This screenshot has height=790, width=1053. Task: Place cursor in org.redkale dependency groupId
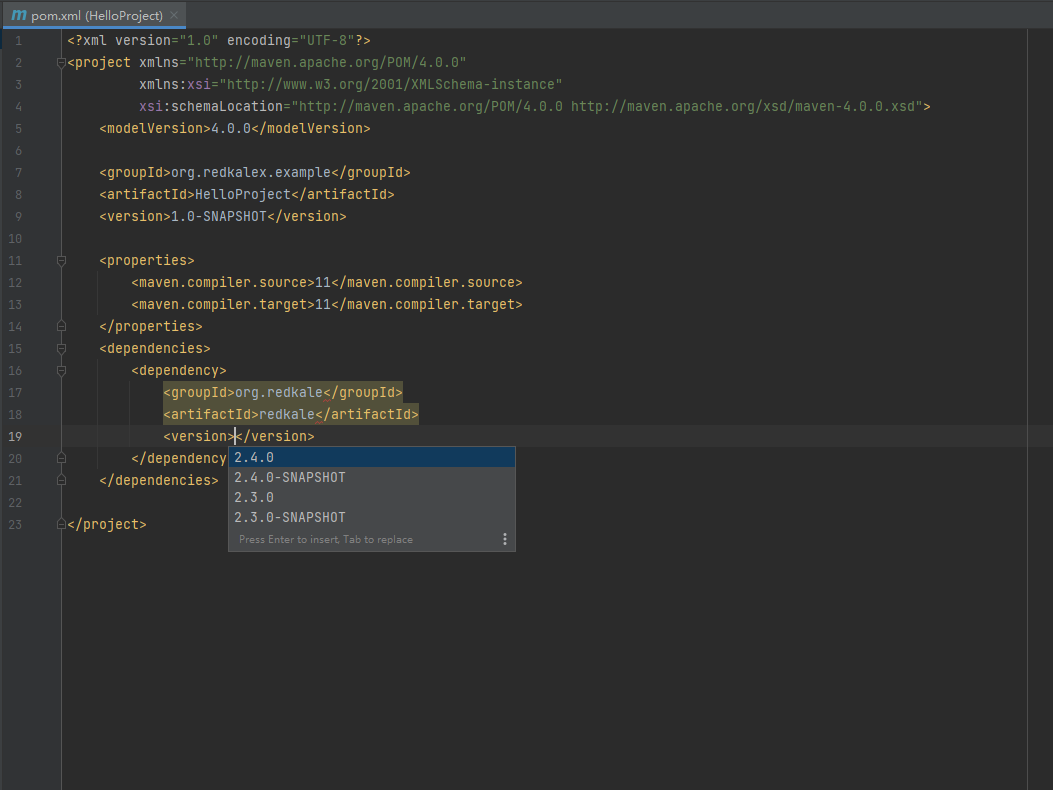[278, 392]
